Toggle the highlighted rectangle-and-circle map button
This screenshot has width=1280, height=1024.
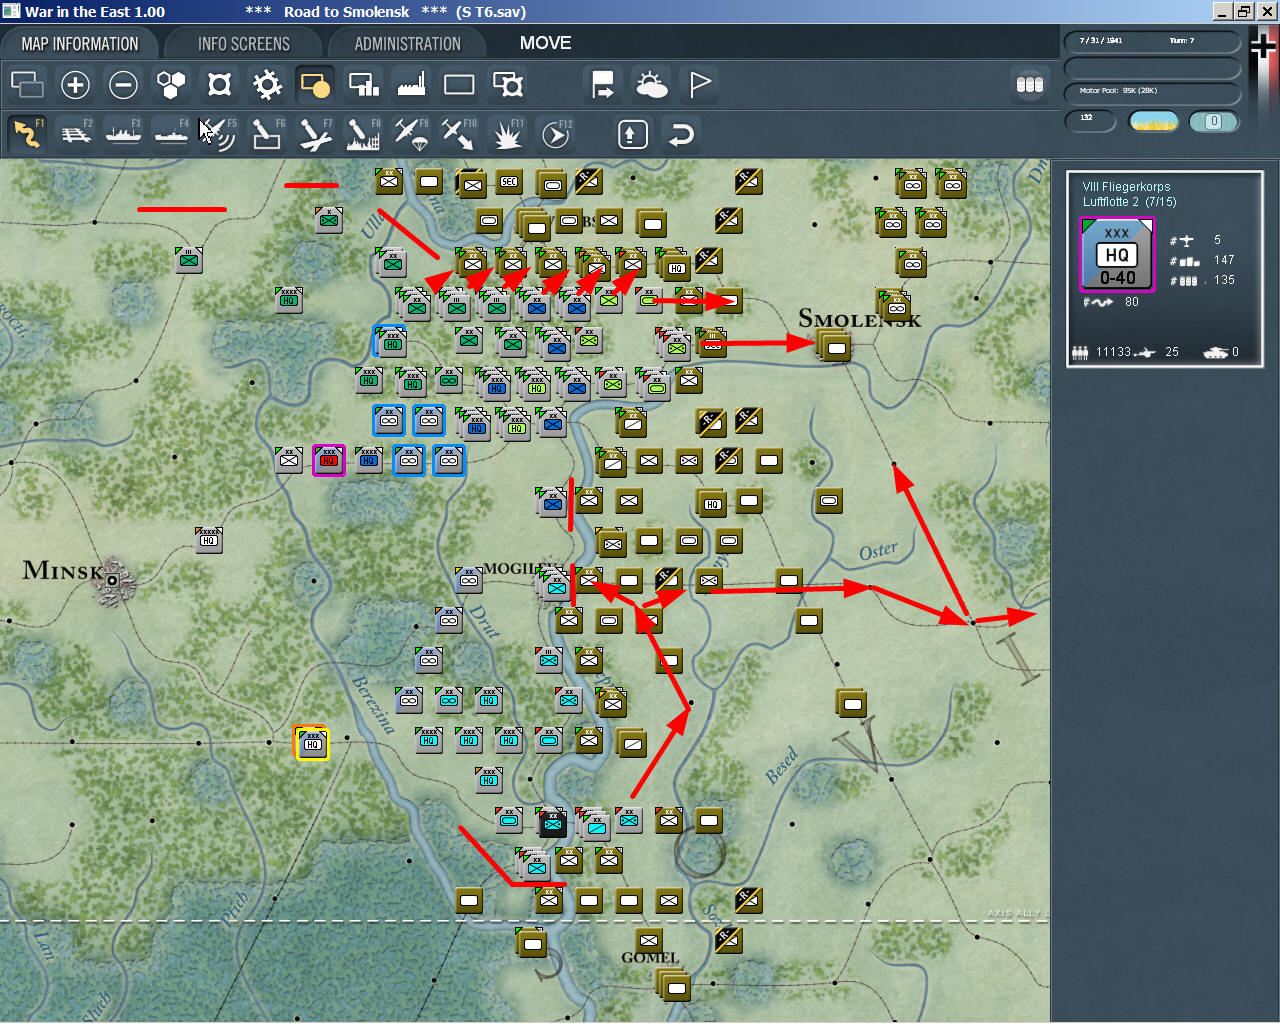coord(315,85)
